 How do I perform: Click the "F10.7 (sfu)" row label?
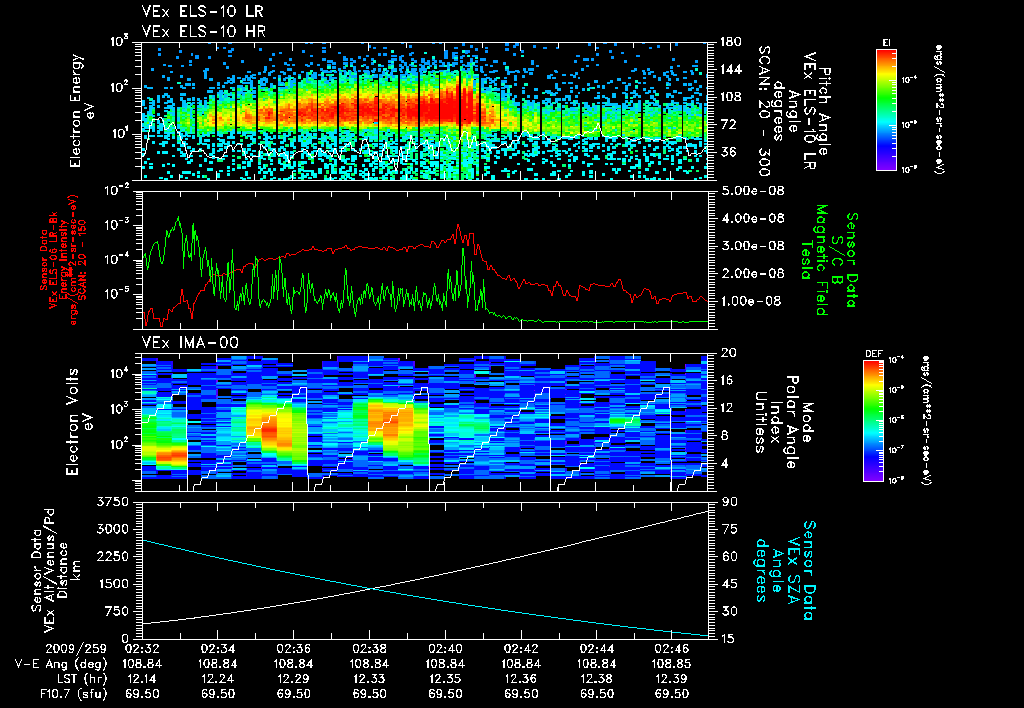(73, 694)
